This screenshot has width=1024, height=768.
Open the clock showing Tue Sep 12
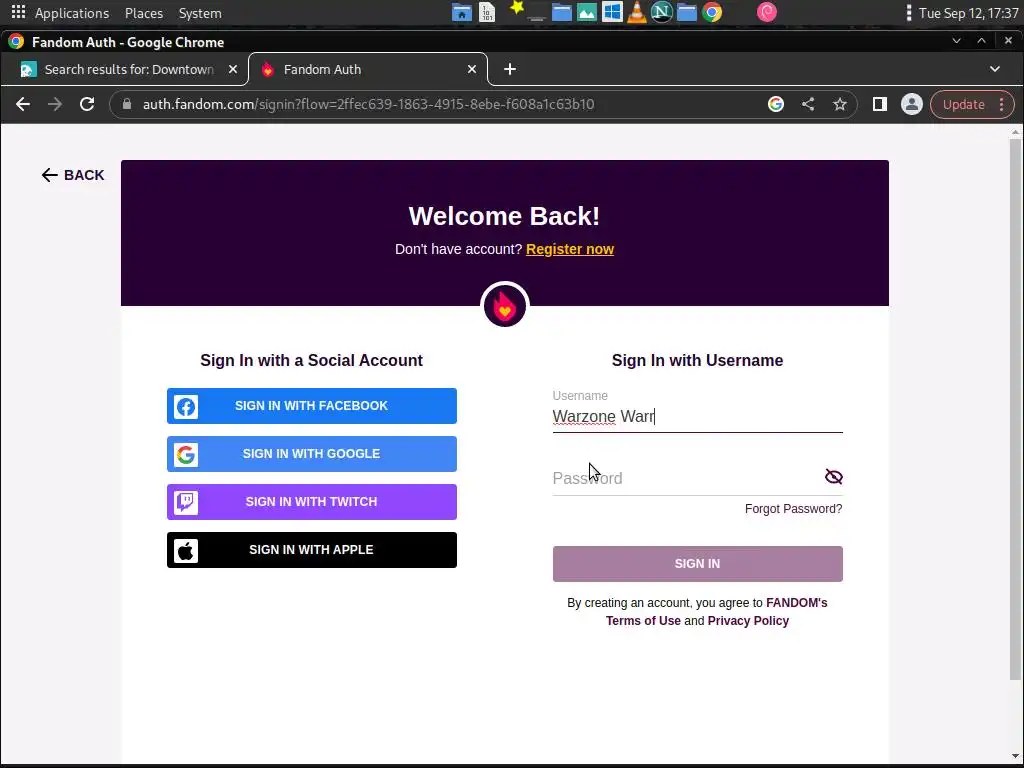[968, 13]
